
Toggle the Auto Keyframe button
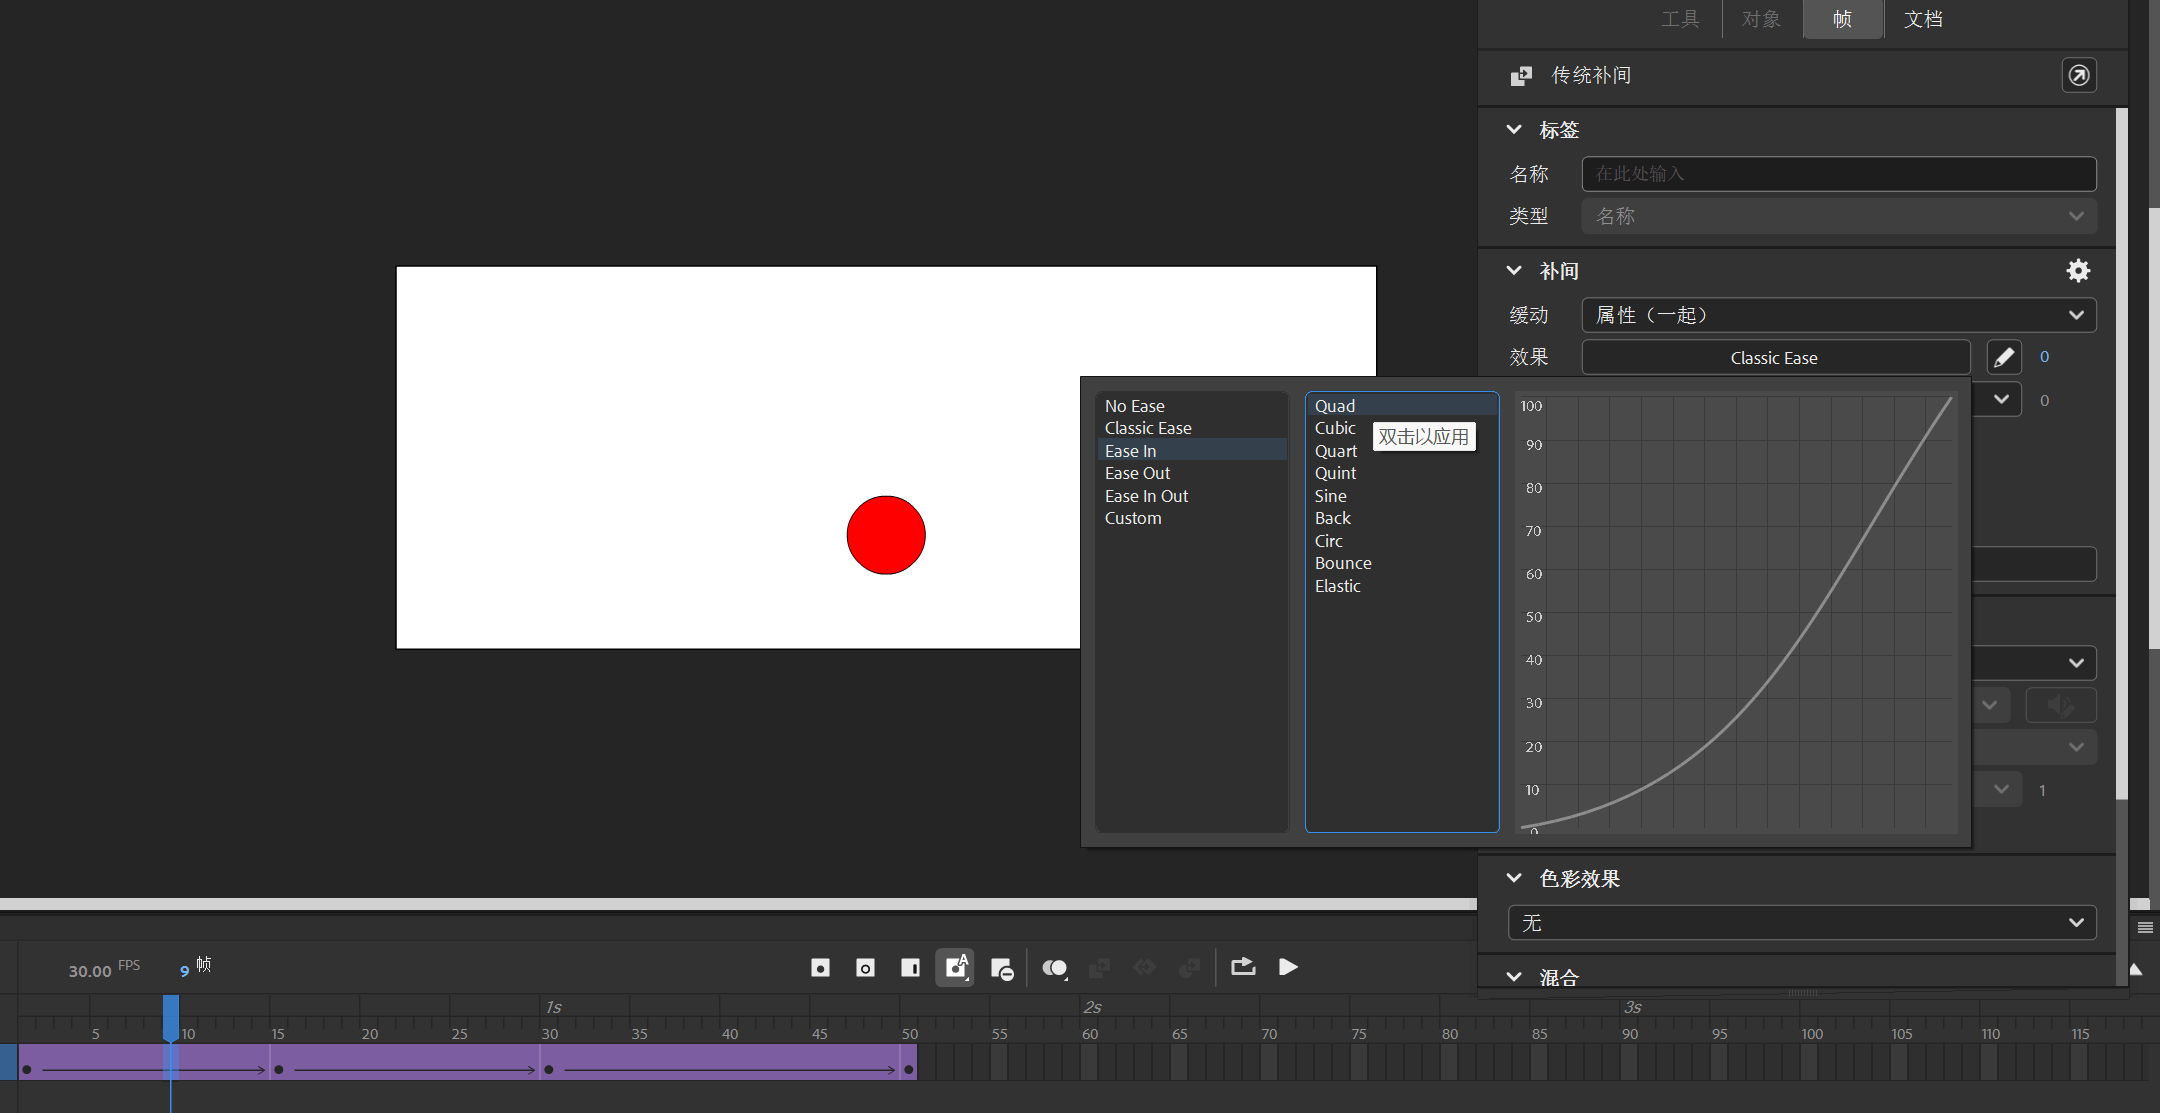point(955,968)
